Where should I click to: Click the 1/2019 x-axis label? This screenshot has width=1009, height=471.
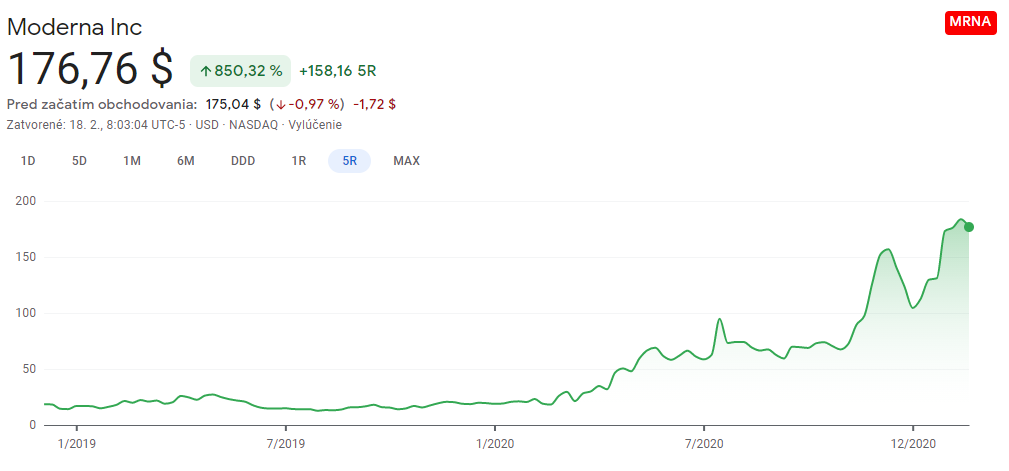pyautogui.click(x=77, y=444)
